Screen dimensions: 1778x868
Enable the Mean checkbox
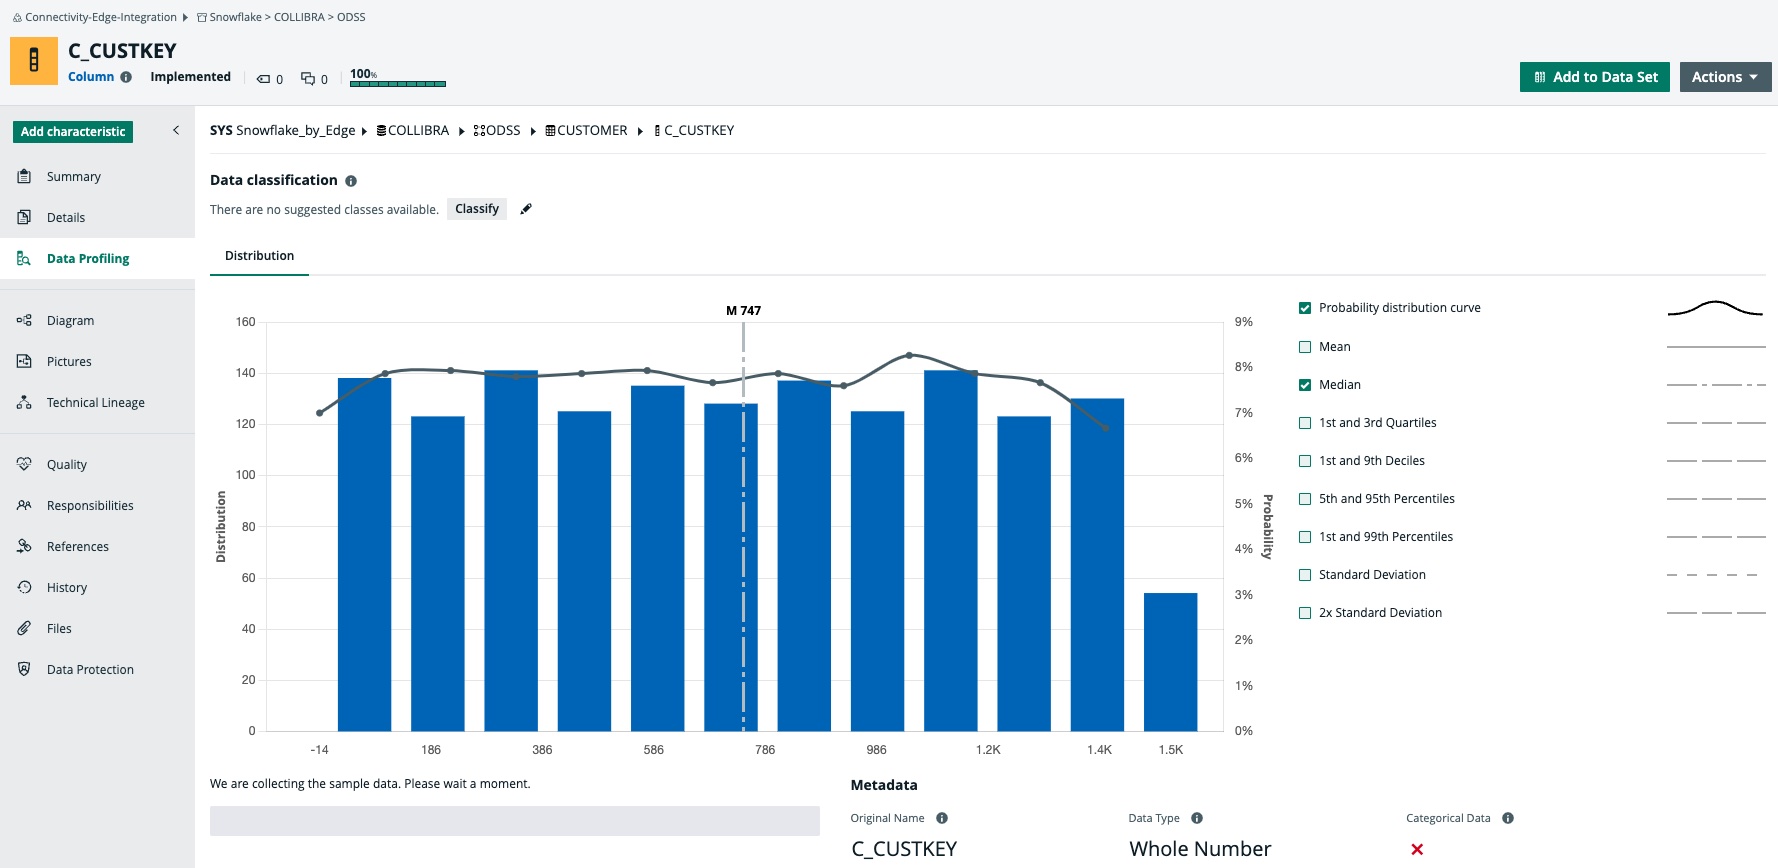1305,347
